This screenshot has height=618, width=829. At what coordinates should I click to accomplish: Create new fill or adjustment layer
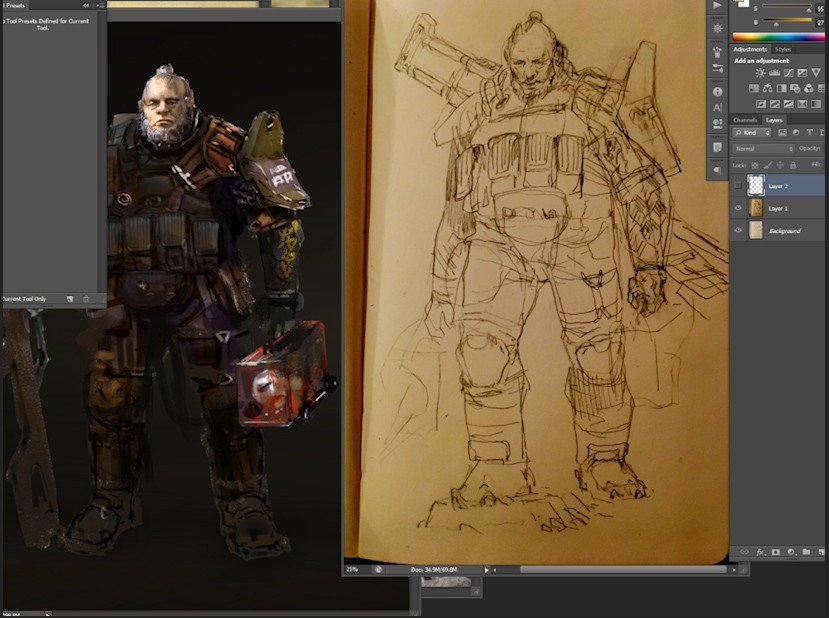click(791, 552)
